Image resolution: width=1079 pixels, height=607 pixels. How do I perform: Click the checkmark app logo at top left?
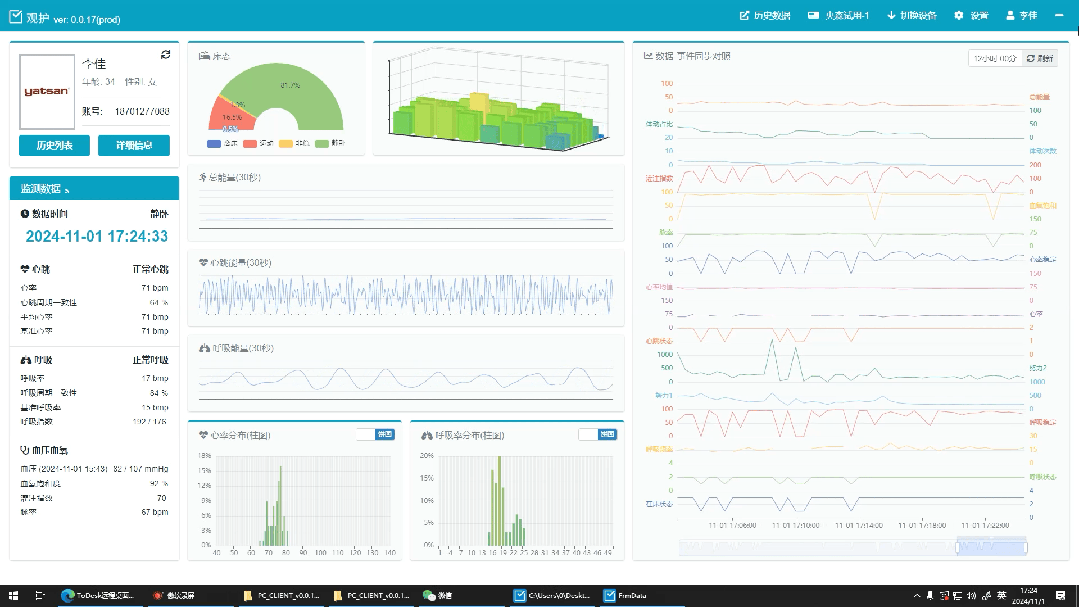click(x=16, y=17)
